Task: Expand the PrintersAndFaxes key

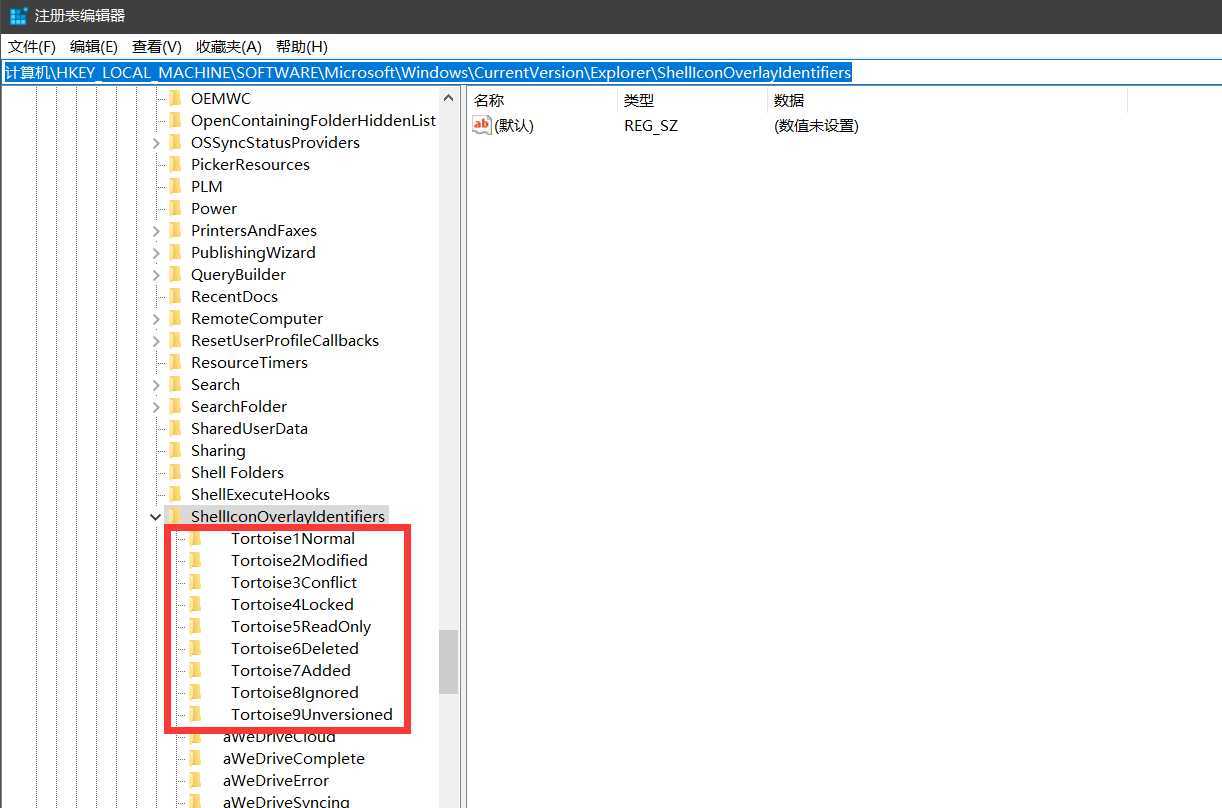Action: [x=156, y=231]
